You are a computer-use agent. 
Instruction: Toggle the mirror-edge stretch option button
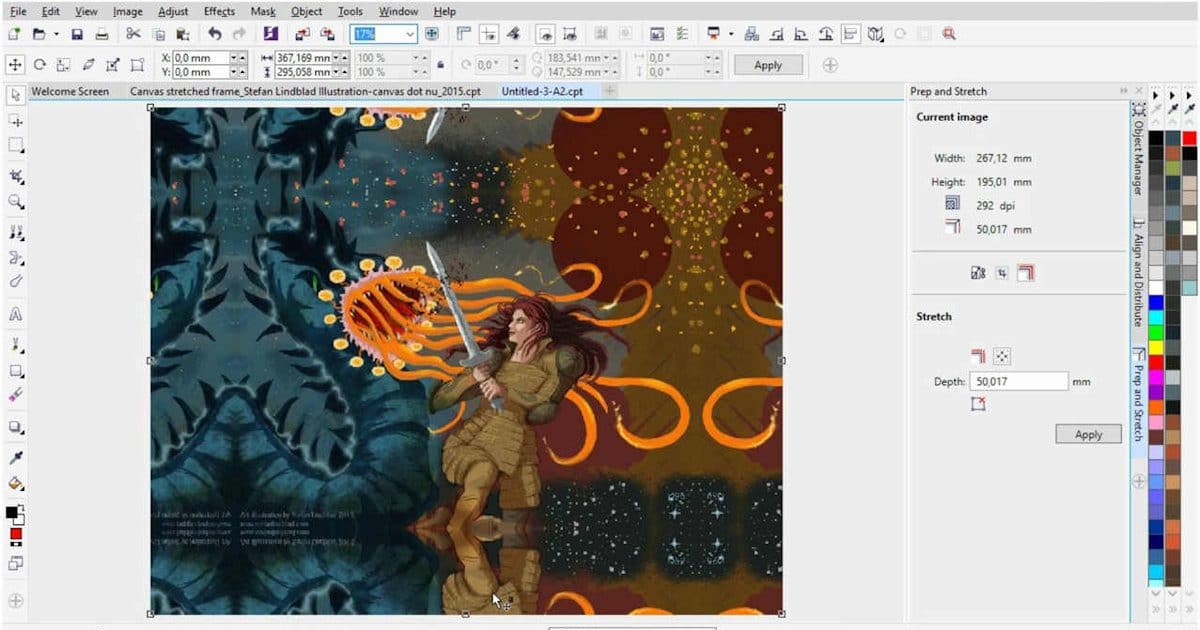coord(979,356)
